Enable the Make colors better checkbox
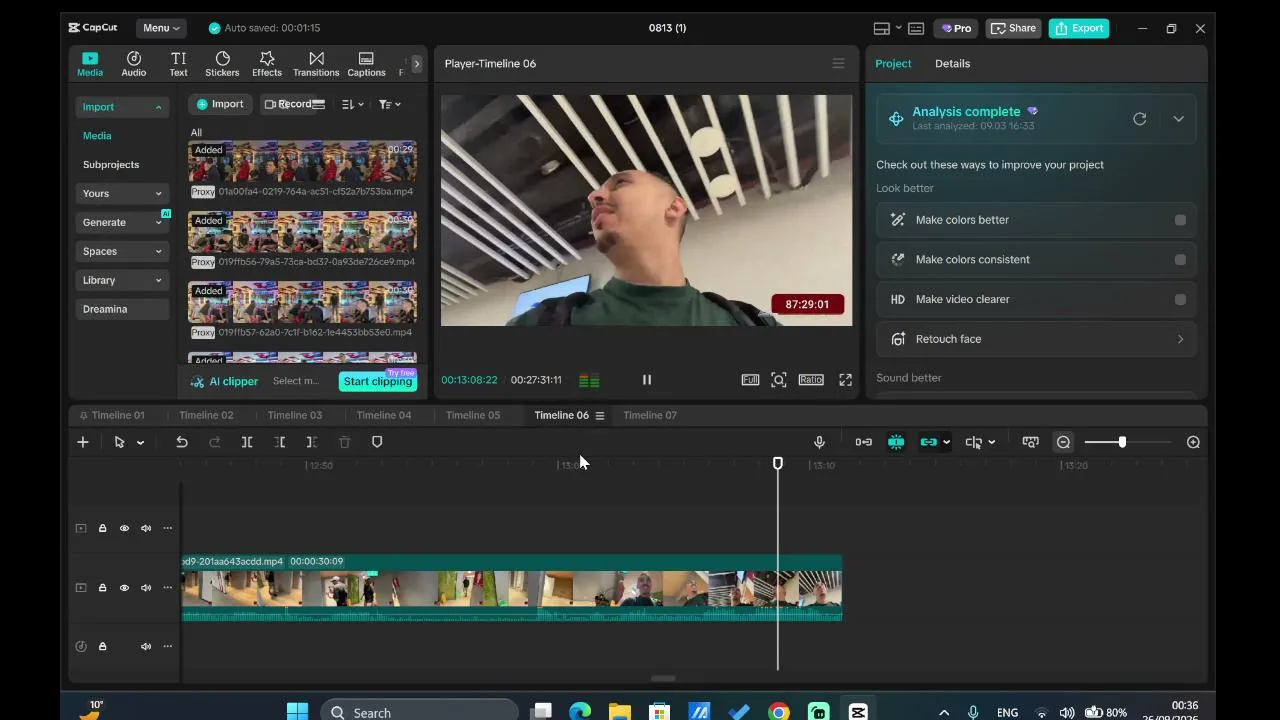The height and width of the screenshot is (720, 1280). (1180, 220)
